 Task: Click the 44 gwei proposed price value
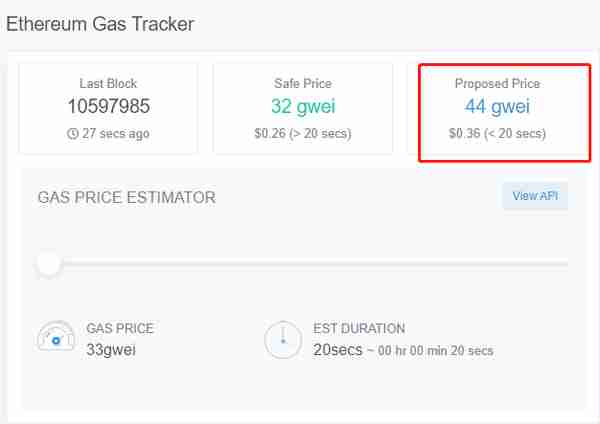[497, 106]
